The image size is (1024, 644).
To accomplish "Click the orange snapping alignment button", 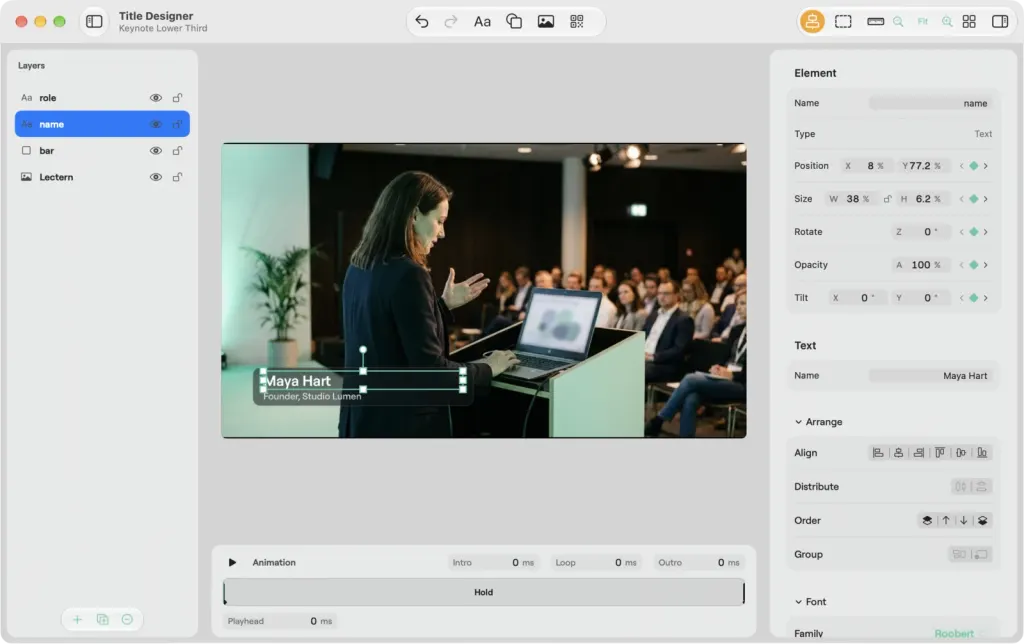I will pos(812,22).
